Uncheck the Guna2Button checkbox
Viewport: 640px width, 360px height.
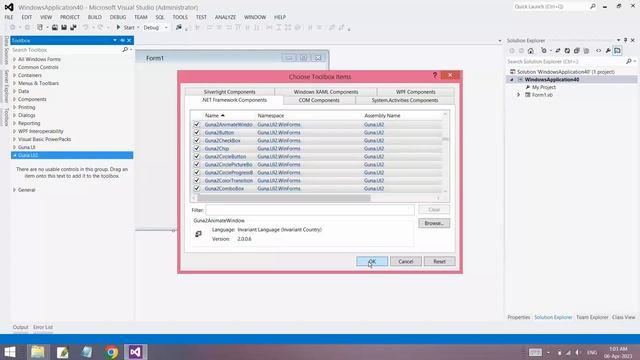[197, 132]
